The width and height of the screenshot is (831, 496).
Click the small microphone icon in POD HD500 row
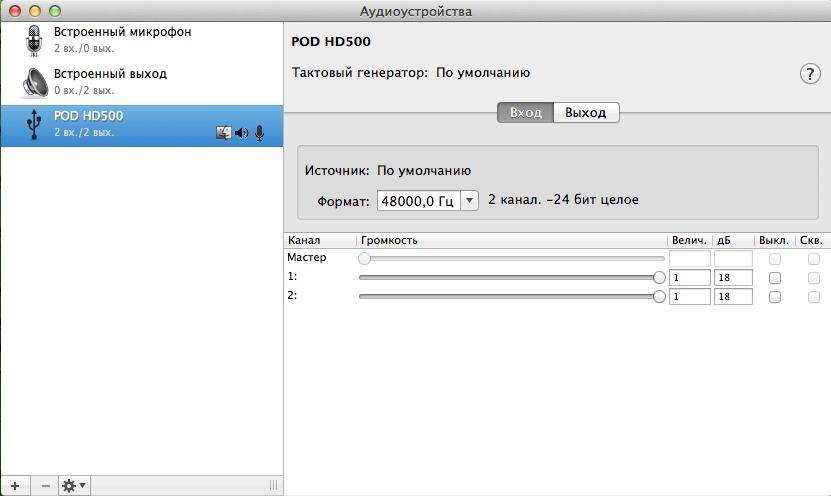coord(259,133)
